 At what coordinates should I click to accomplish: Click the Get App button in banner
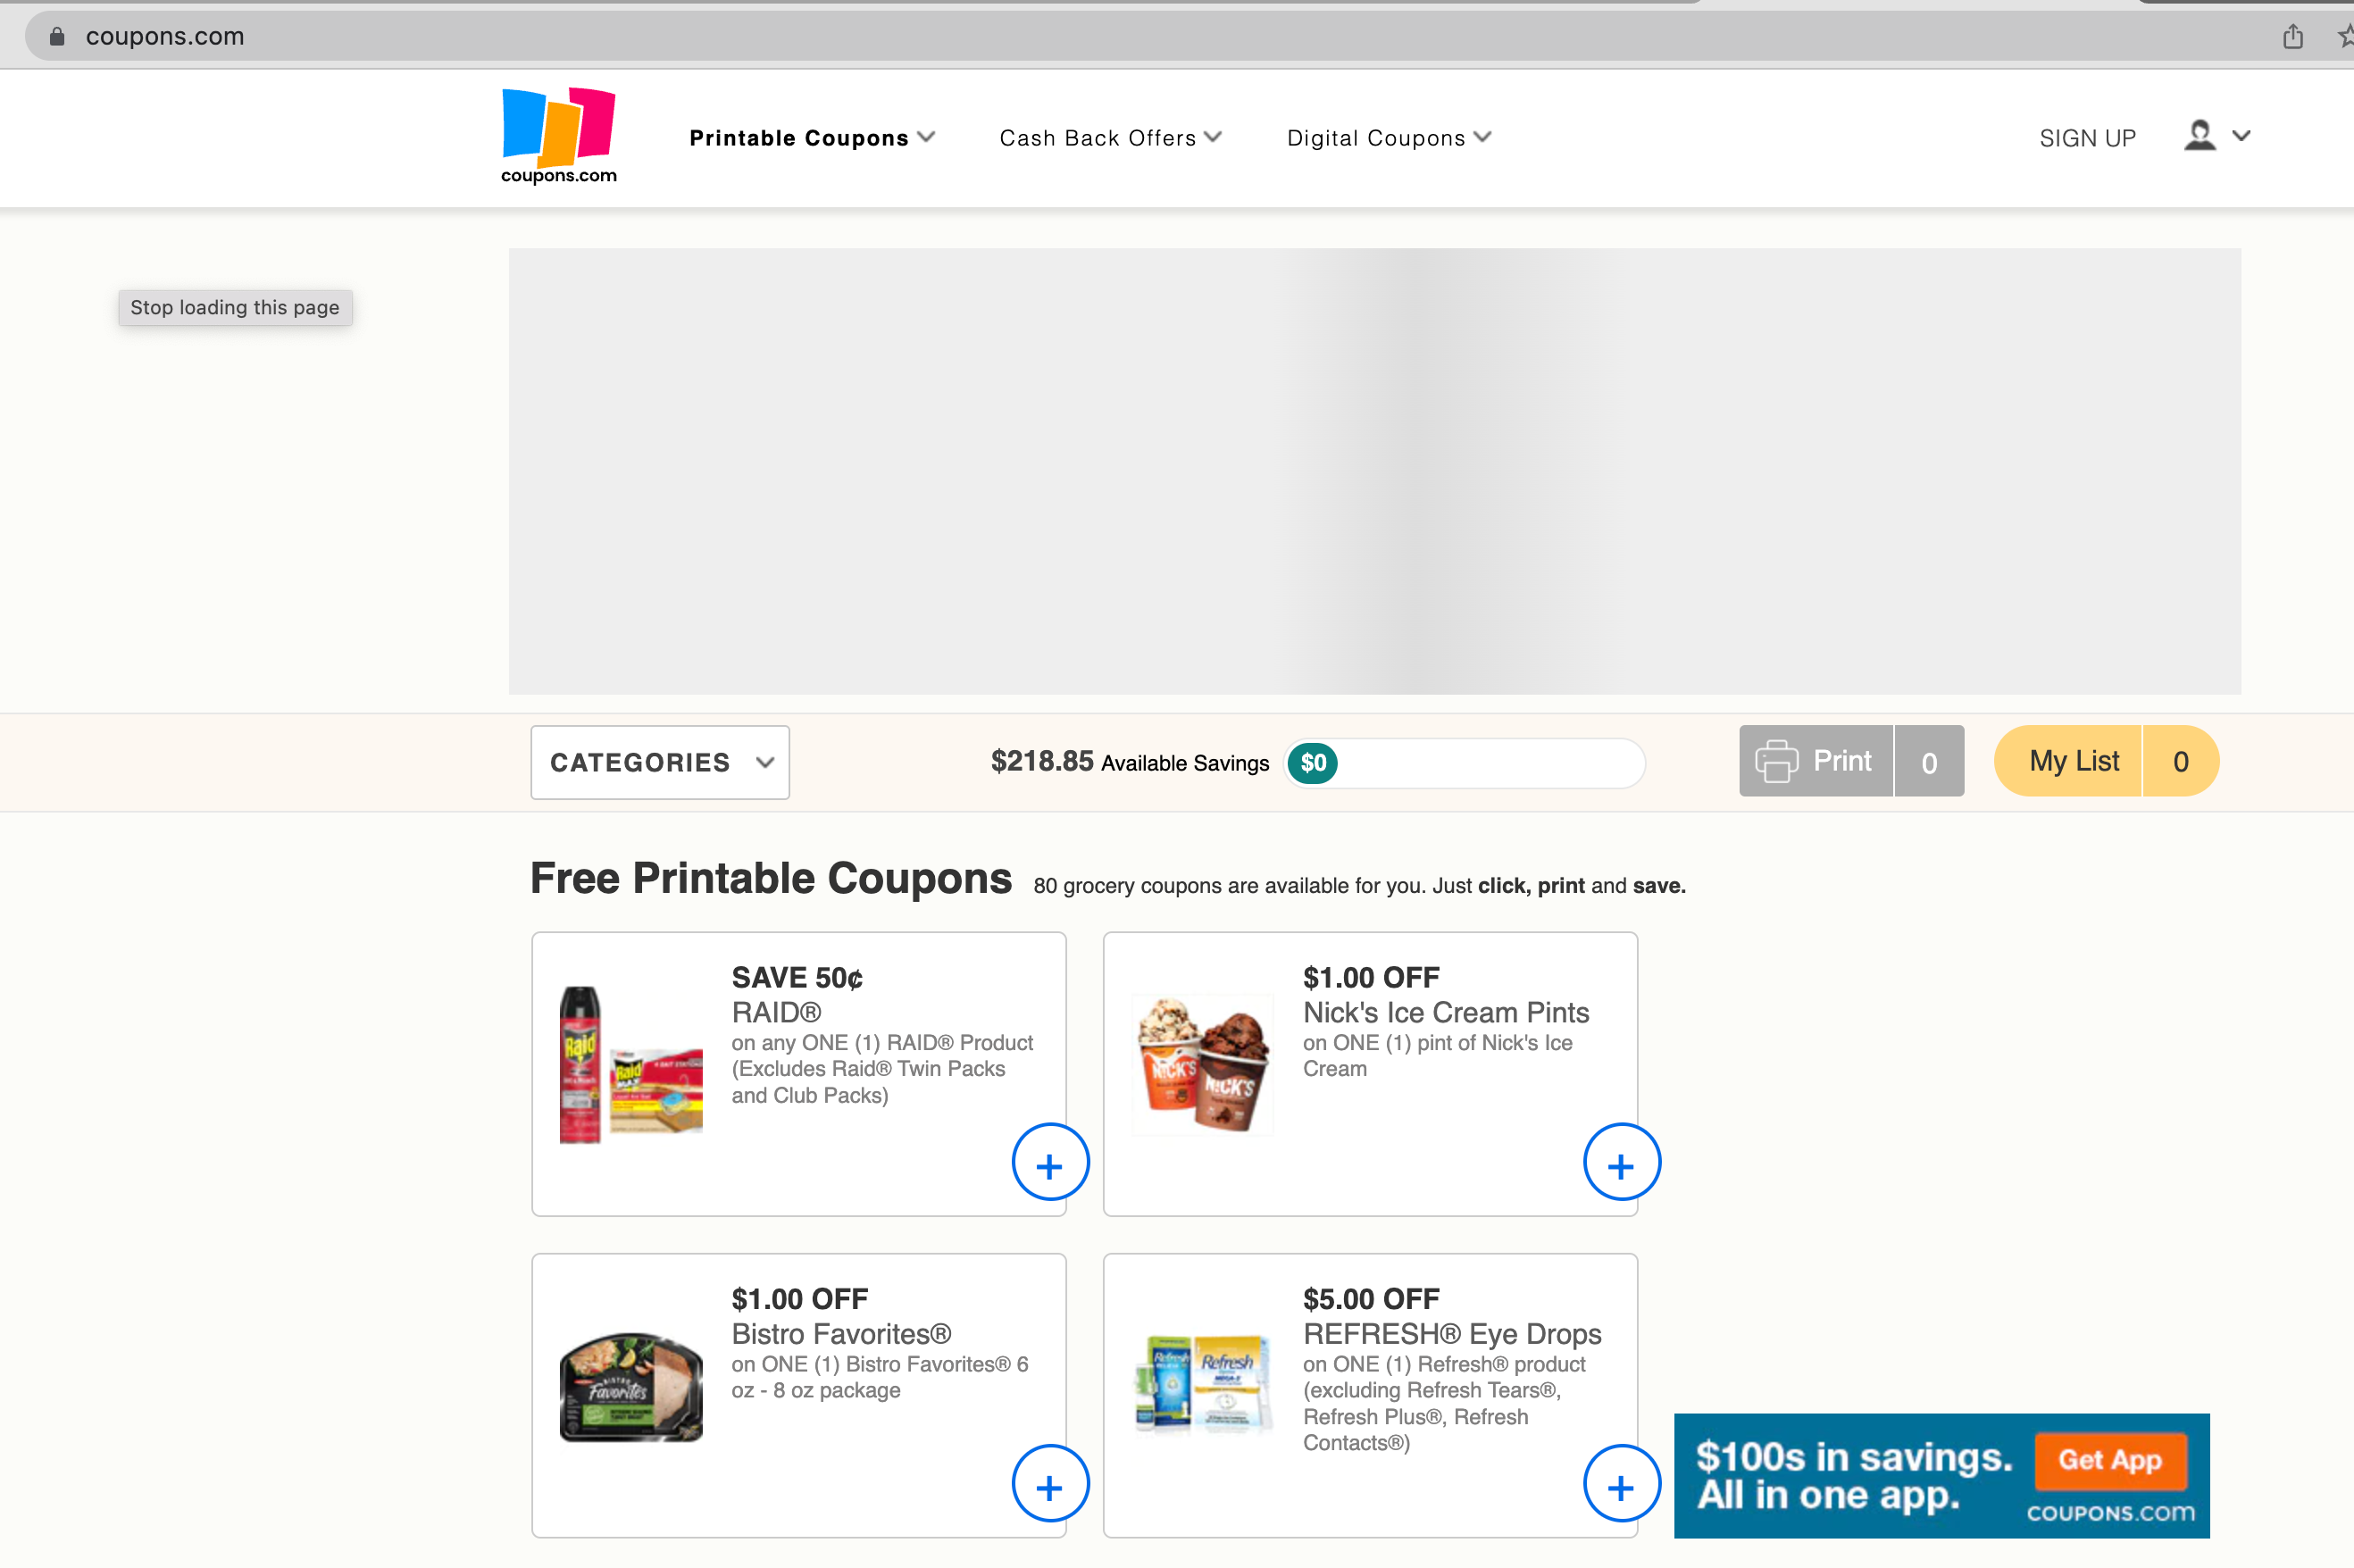click(x=2110, y=1460)
